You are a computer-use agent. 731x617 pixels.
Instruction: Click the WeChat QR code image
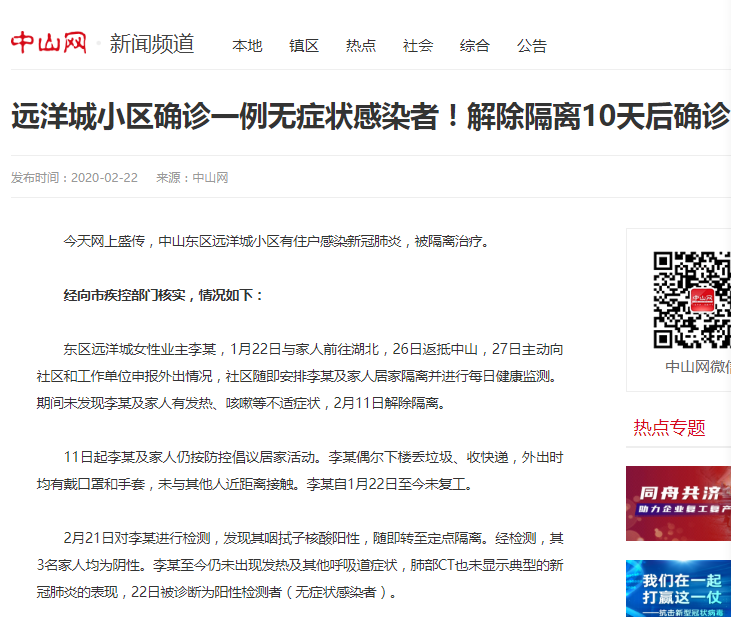coord(692,299)
